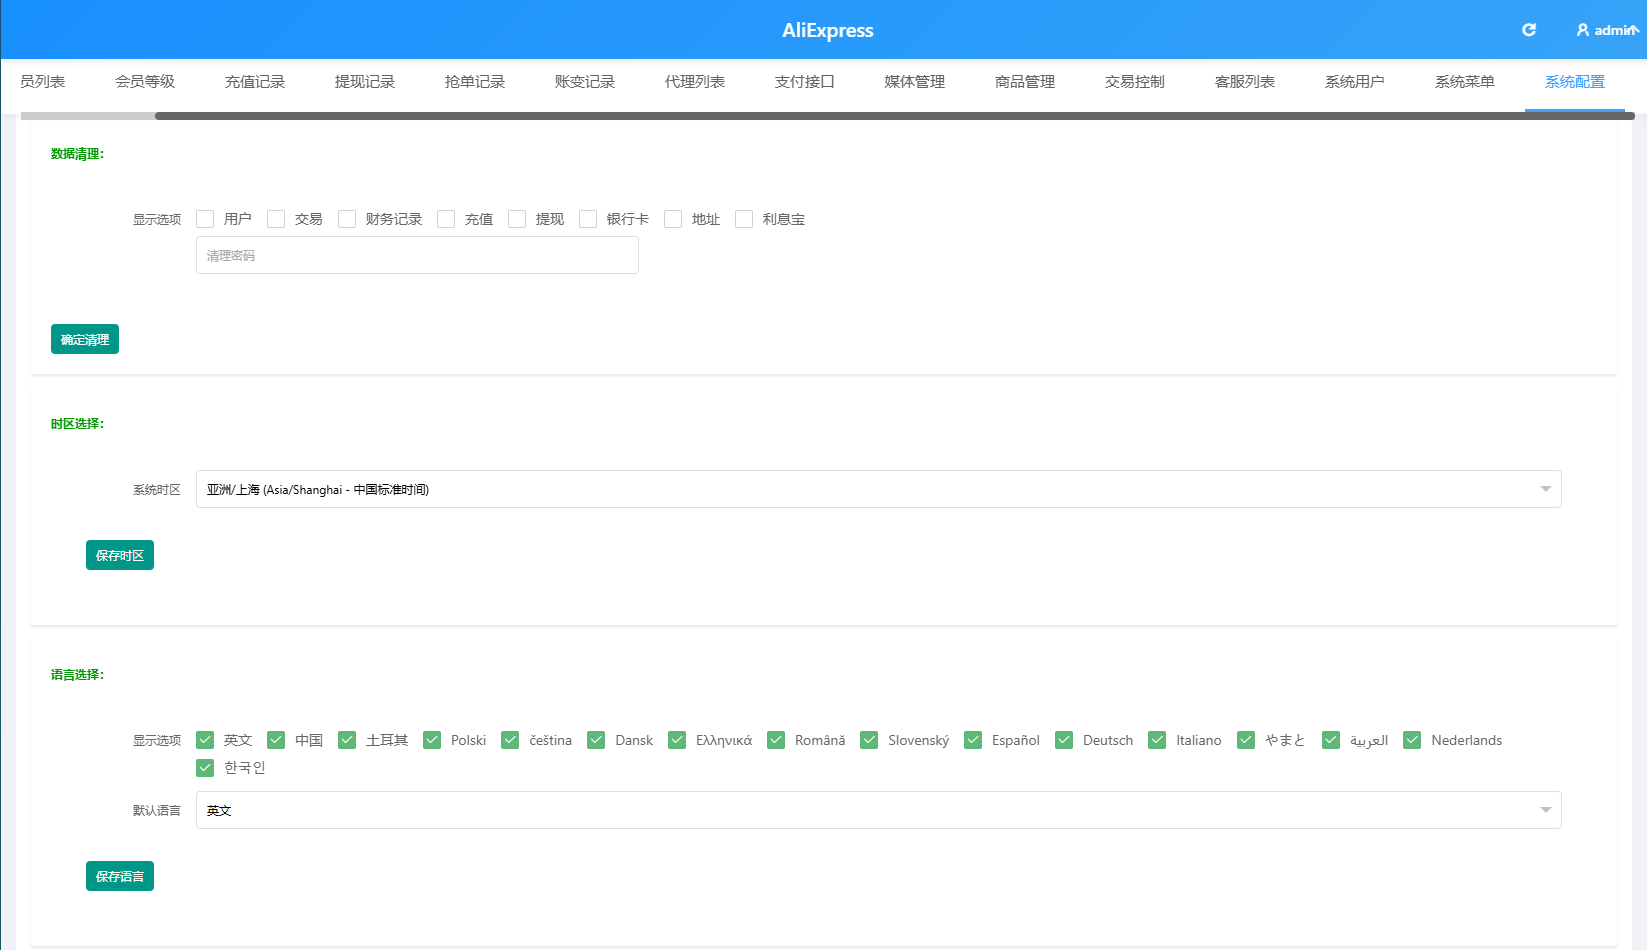Uncheck the Dansk language checkbox

tap(596, 740)
